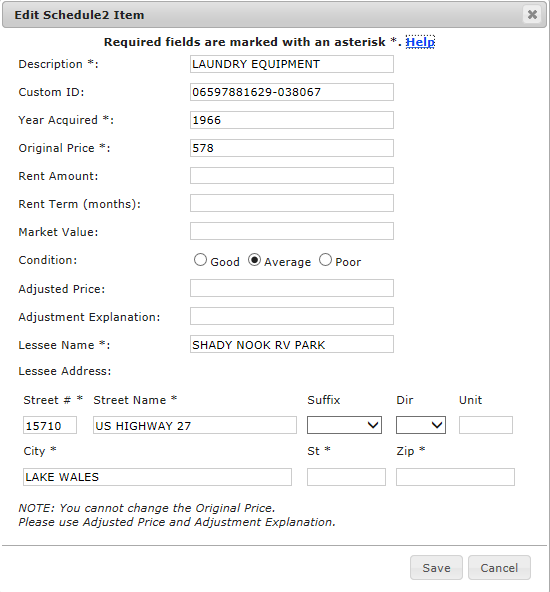
Task: Focus the Adjustment Explanation box
Action: click(x=292, y=316)
